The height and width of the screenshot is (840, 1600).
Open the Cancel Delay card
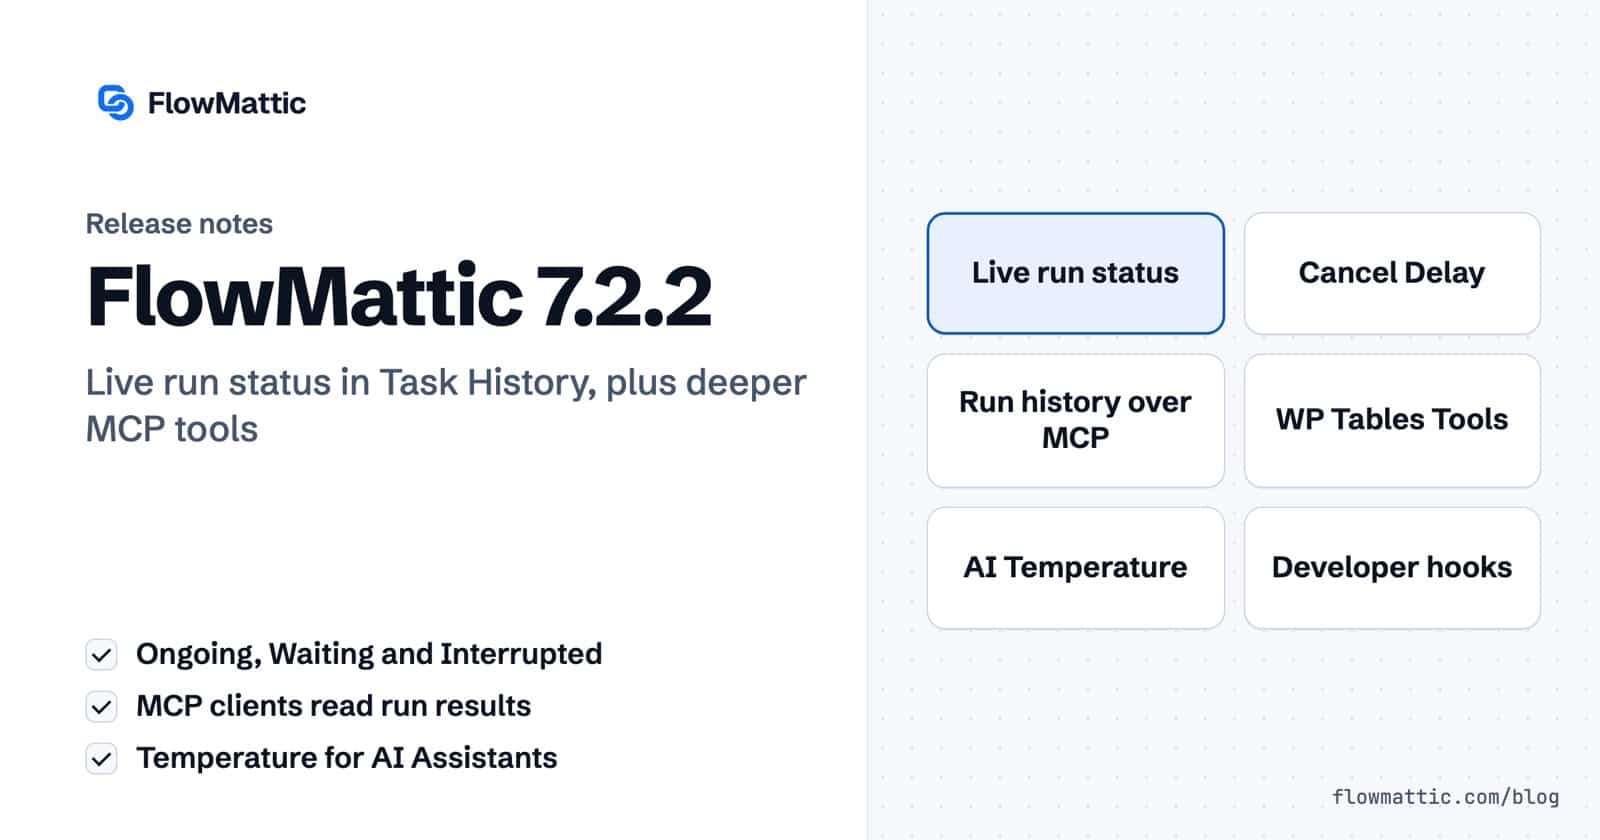click(x=1392, y=273)
